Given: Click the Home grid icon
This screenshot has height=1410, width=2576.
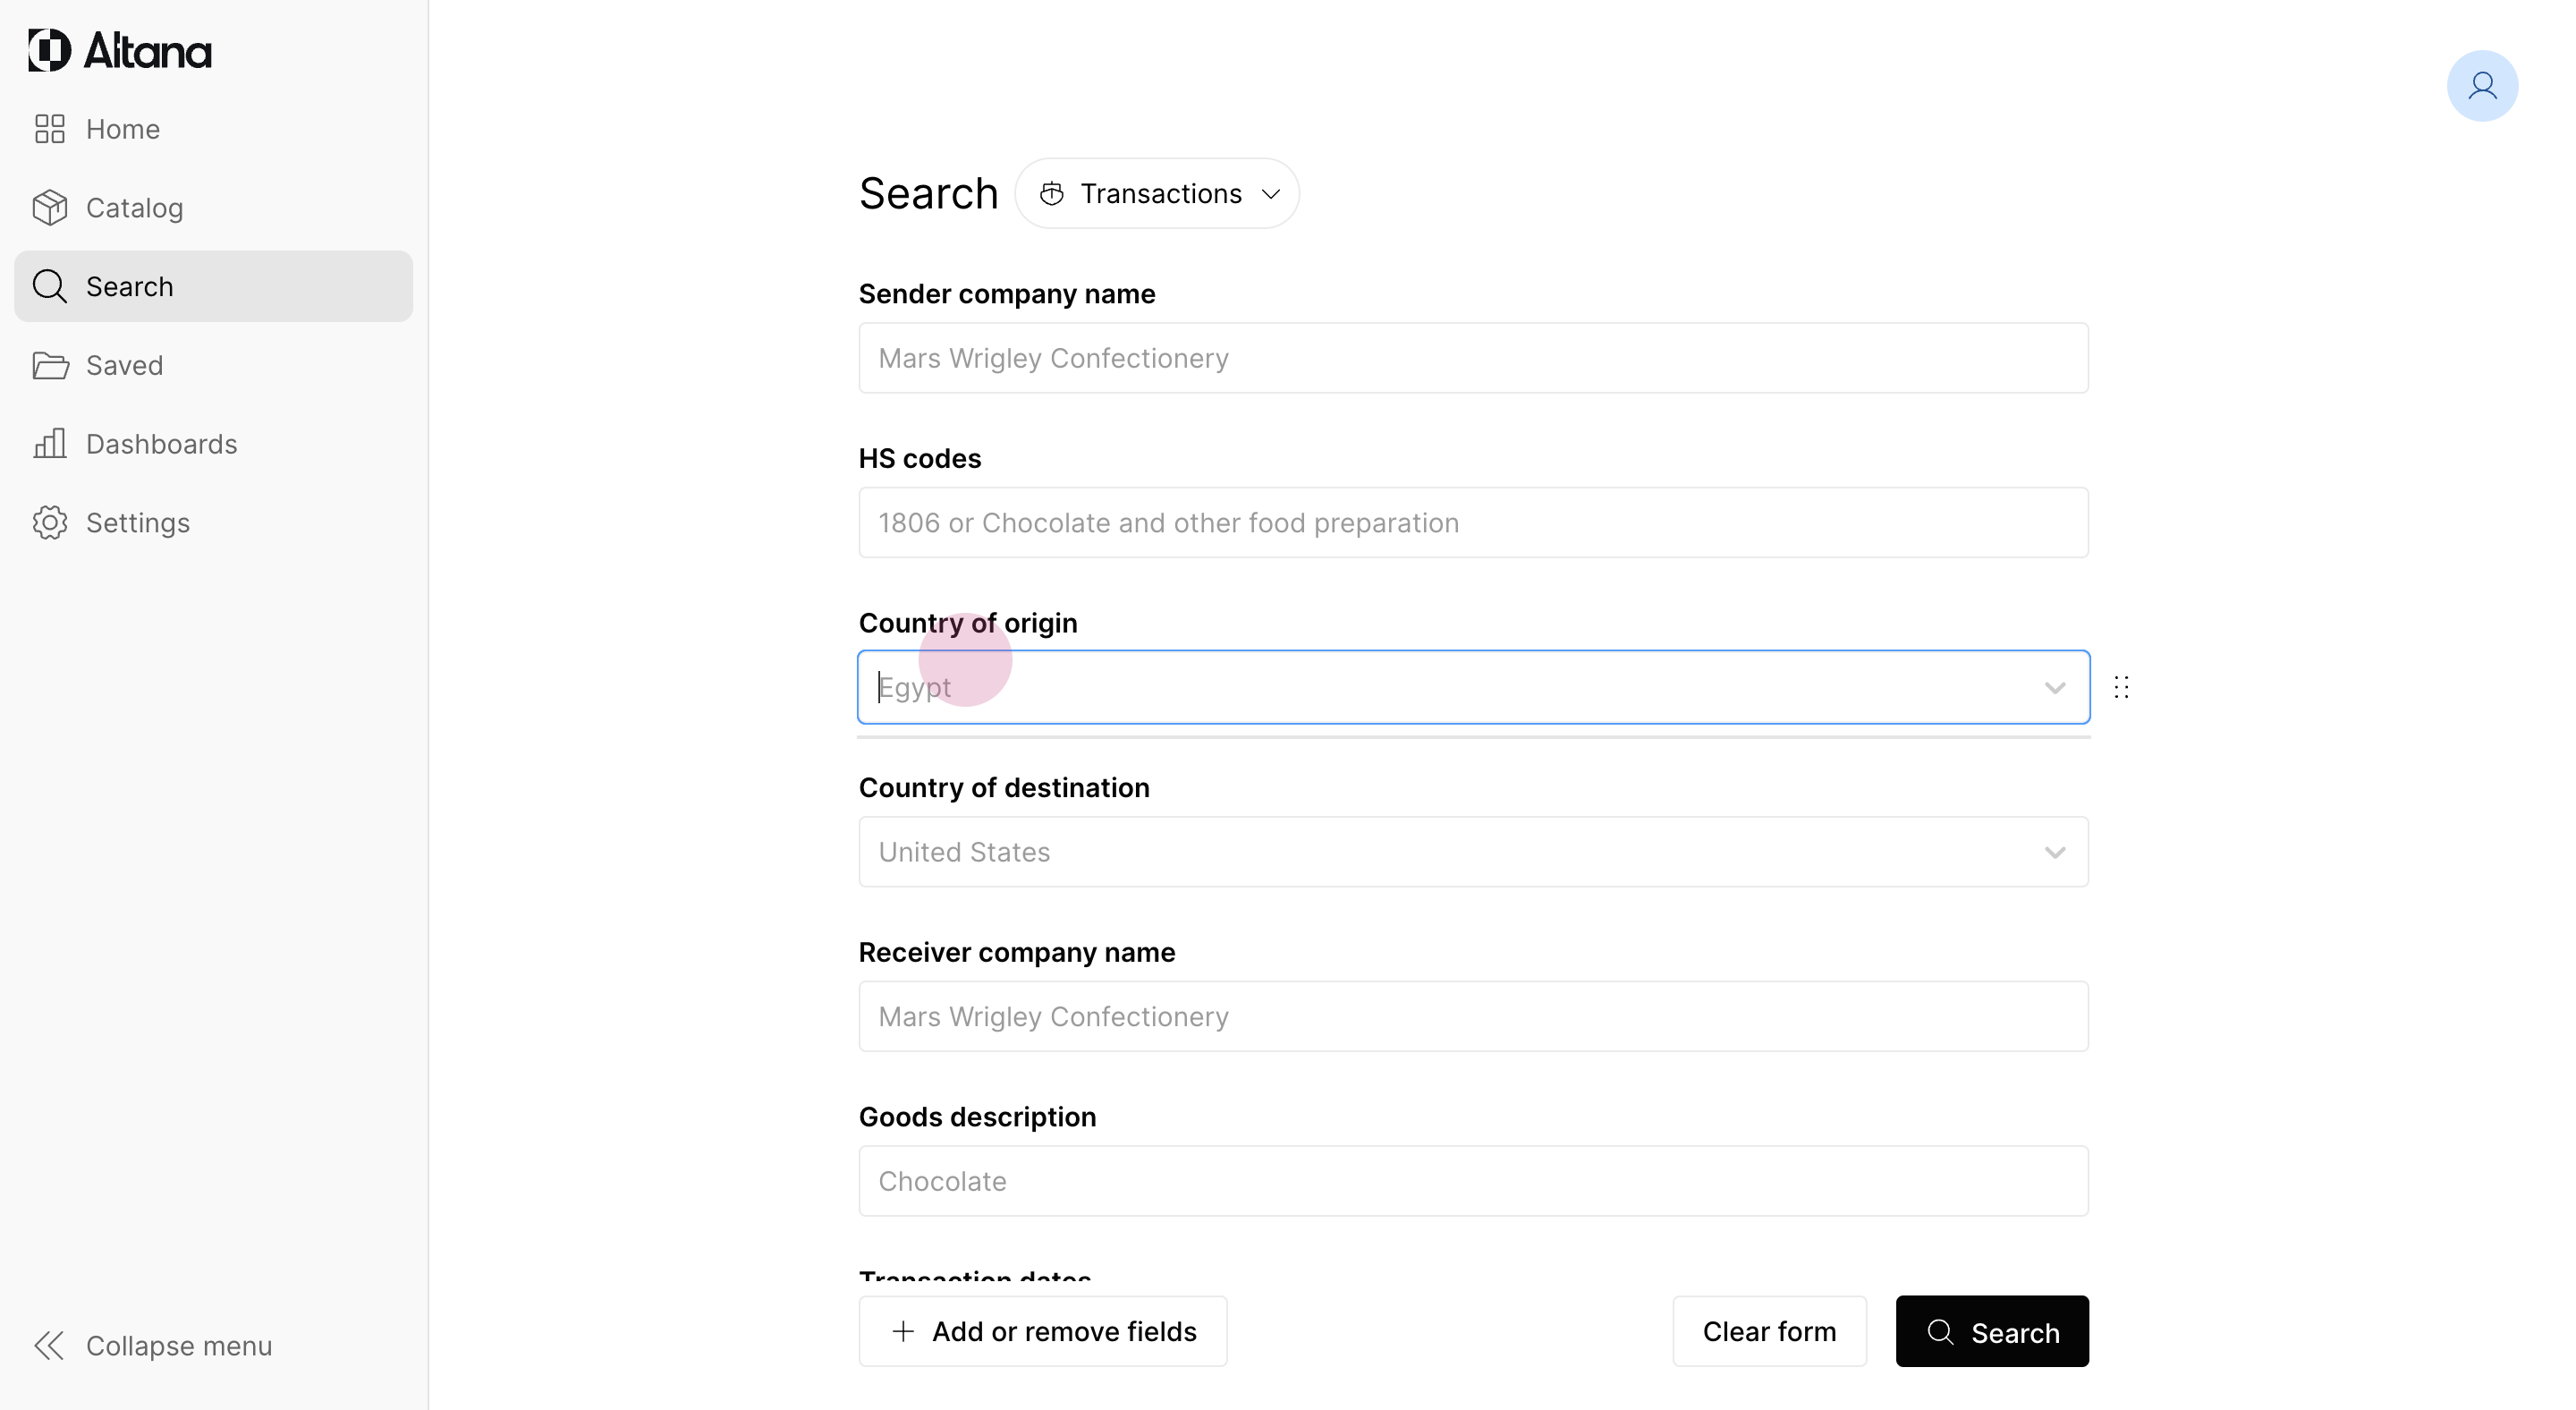Looking at the screenshot, I should tap(49, 129).
